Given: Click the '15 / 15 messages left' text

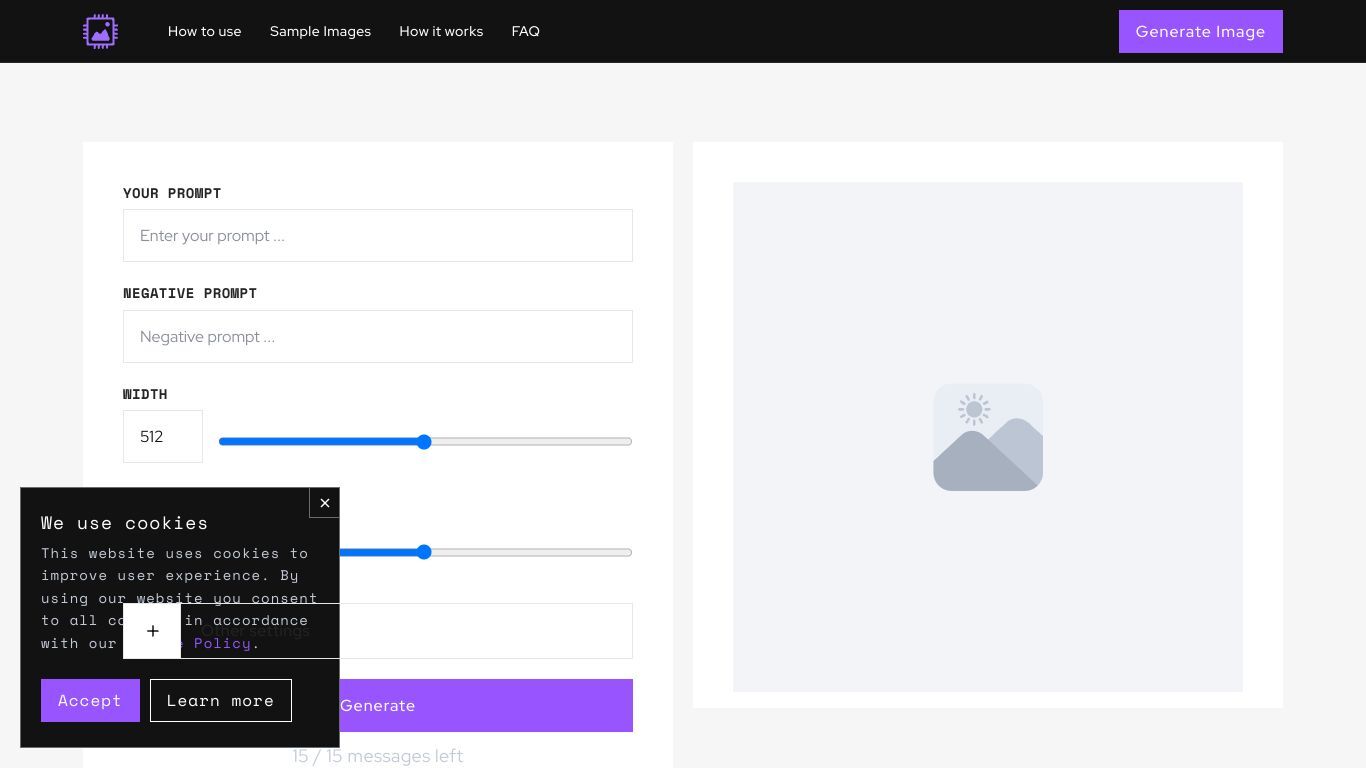Looking at the screenshot, I should (378, 756).
